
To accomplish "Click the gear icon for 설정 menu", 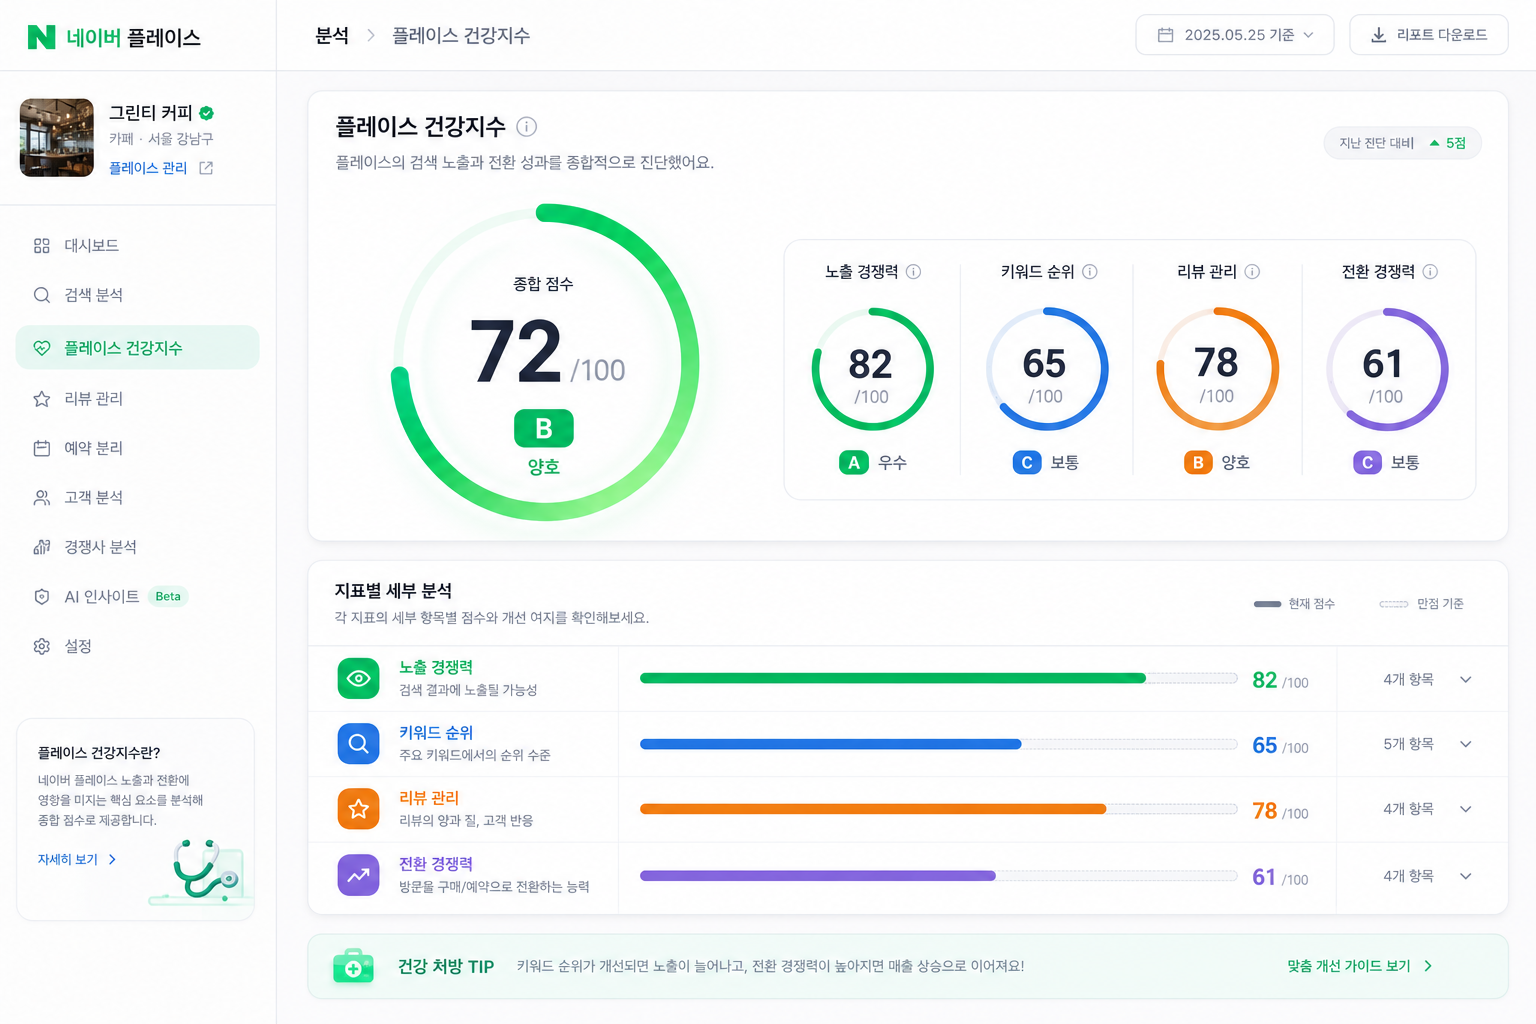I will click(42, 647).
